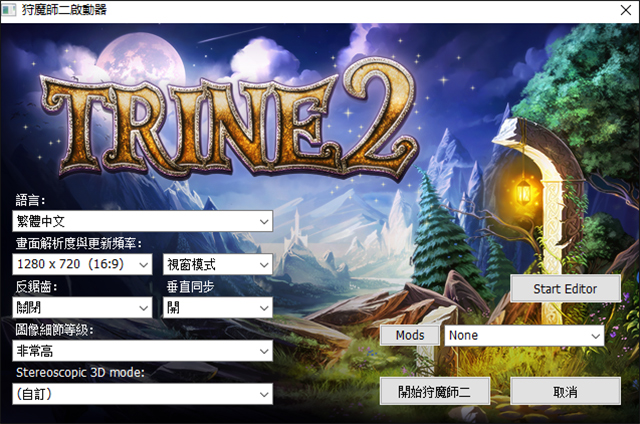
Task: Open the resolution dropdown showing 1280 x 720
Action: [82, 264]
